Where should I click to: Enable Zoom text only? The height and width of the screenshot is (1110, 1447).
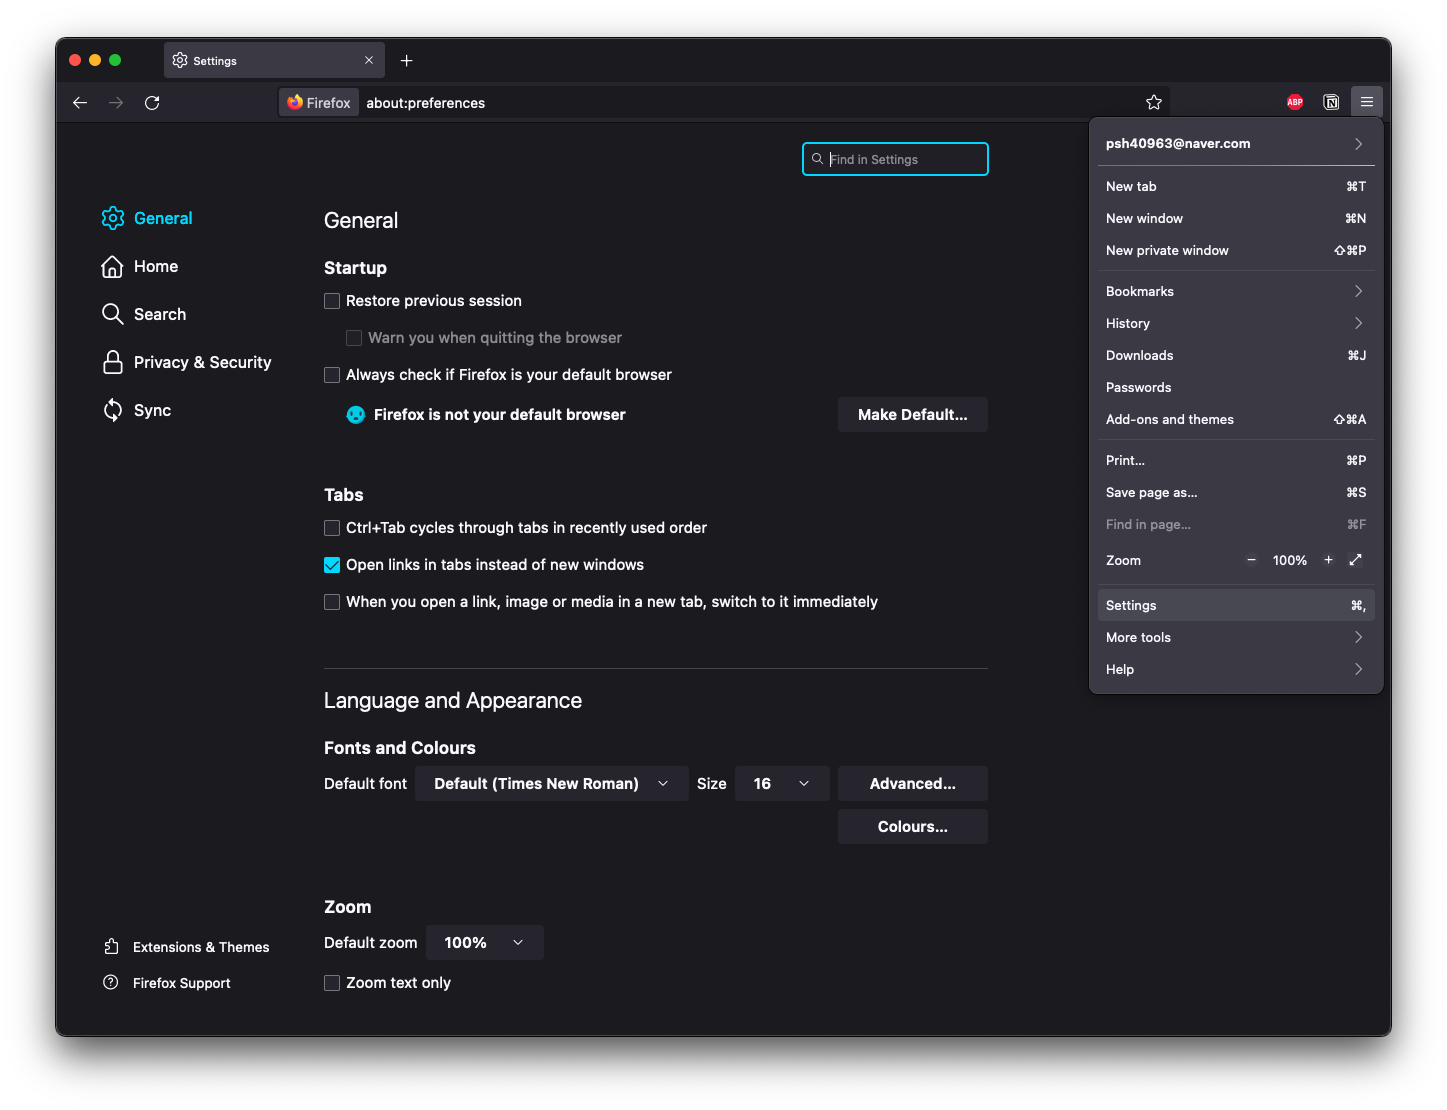332,983
